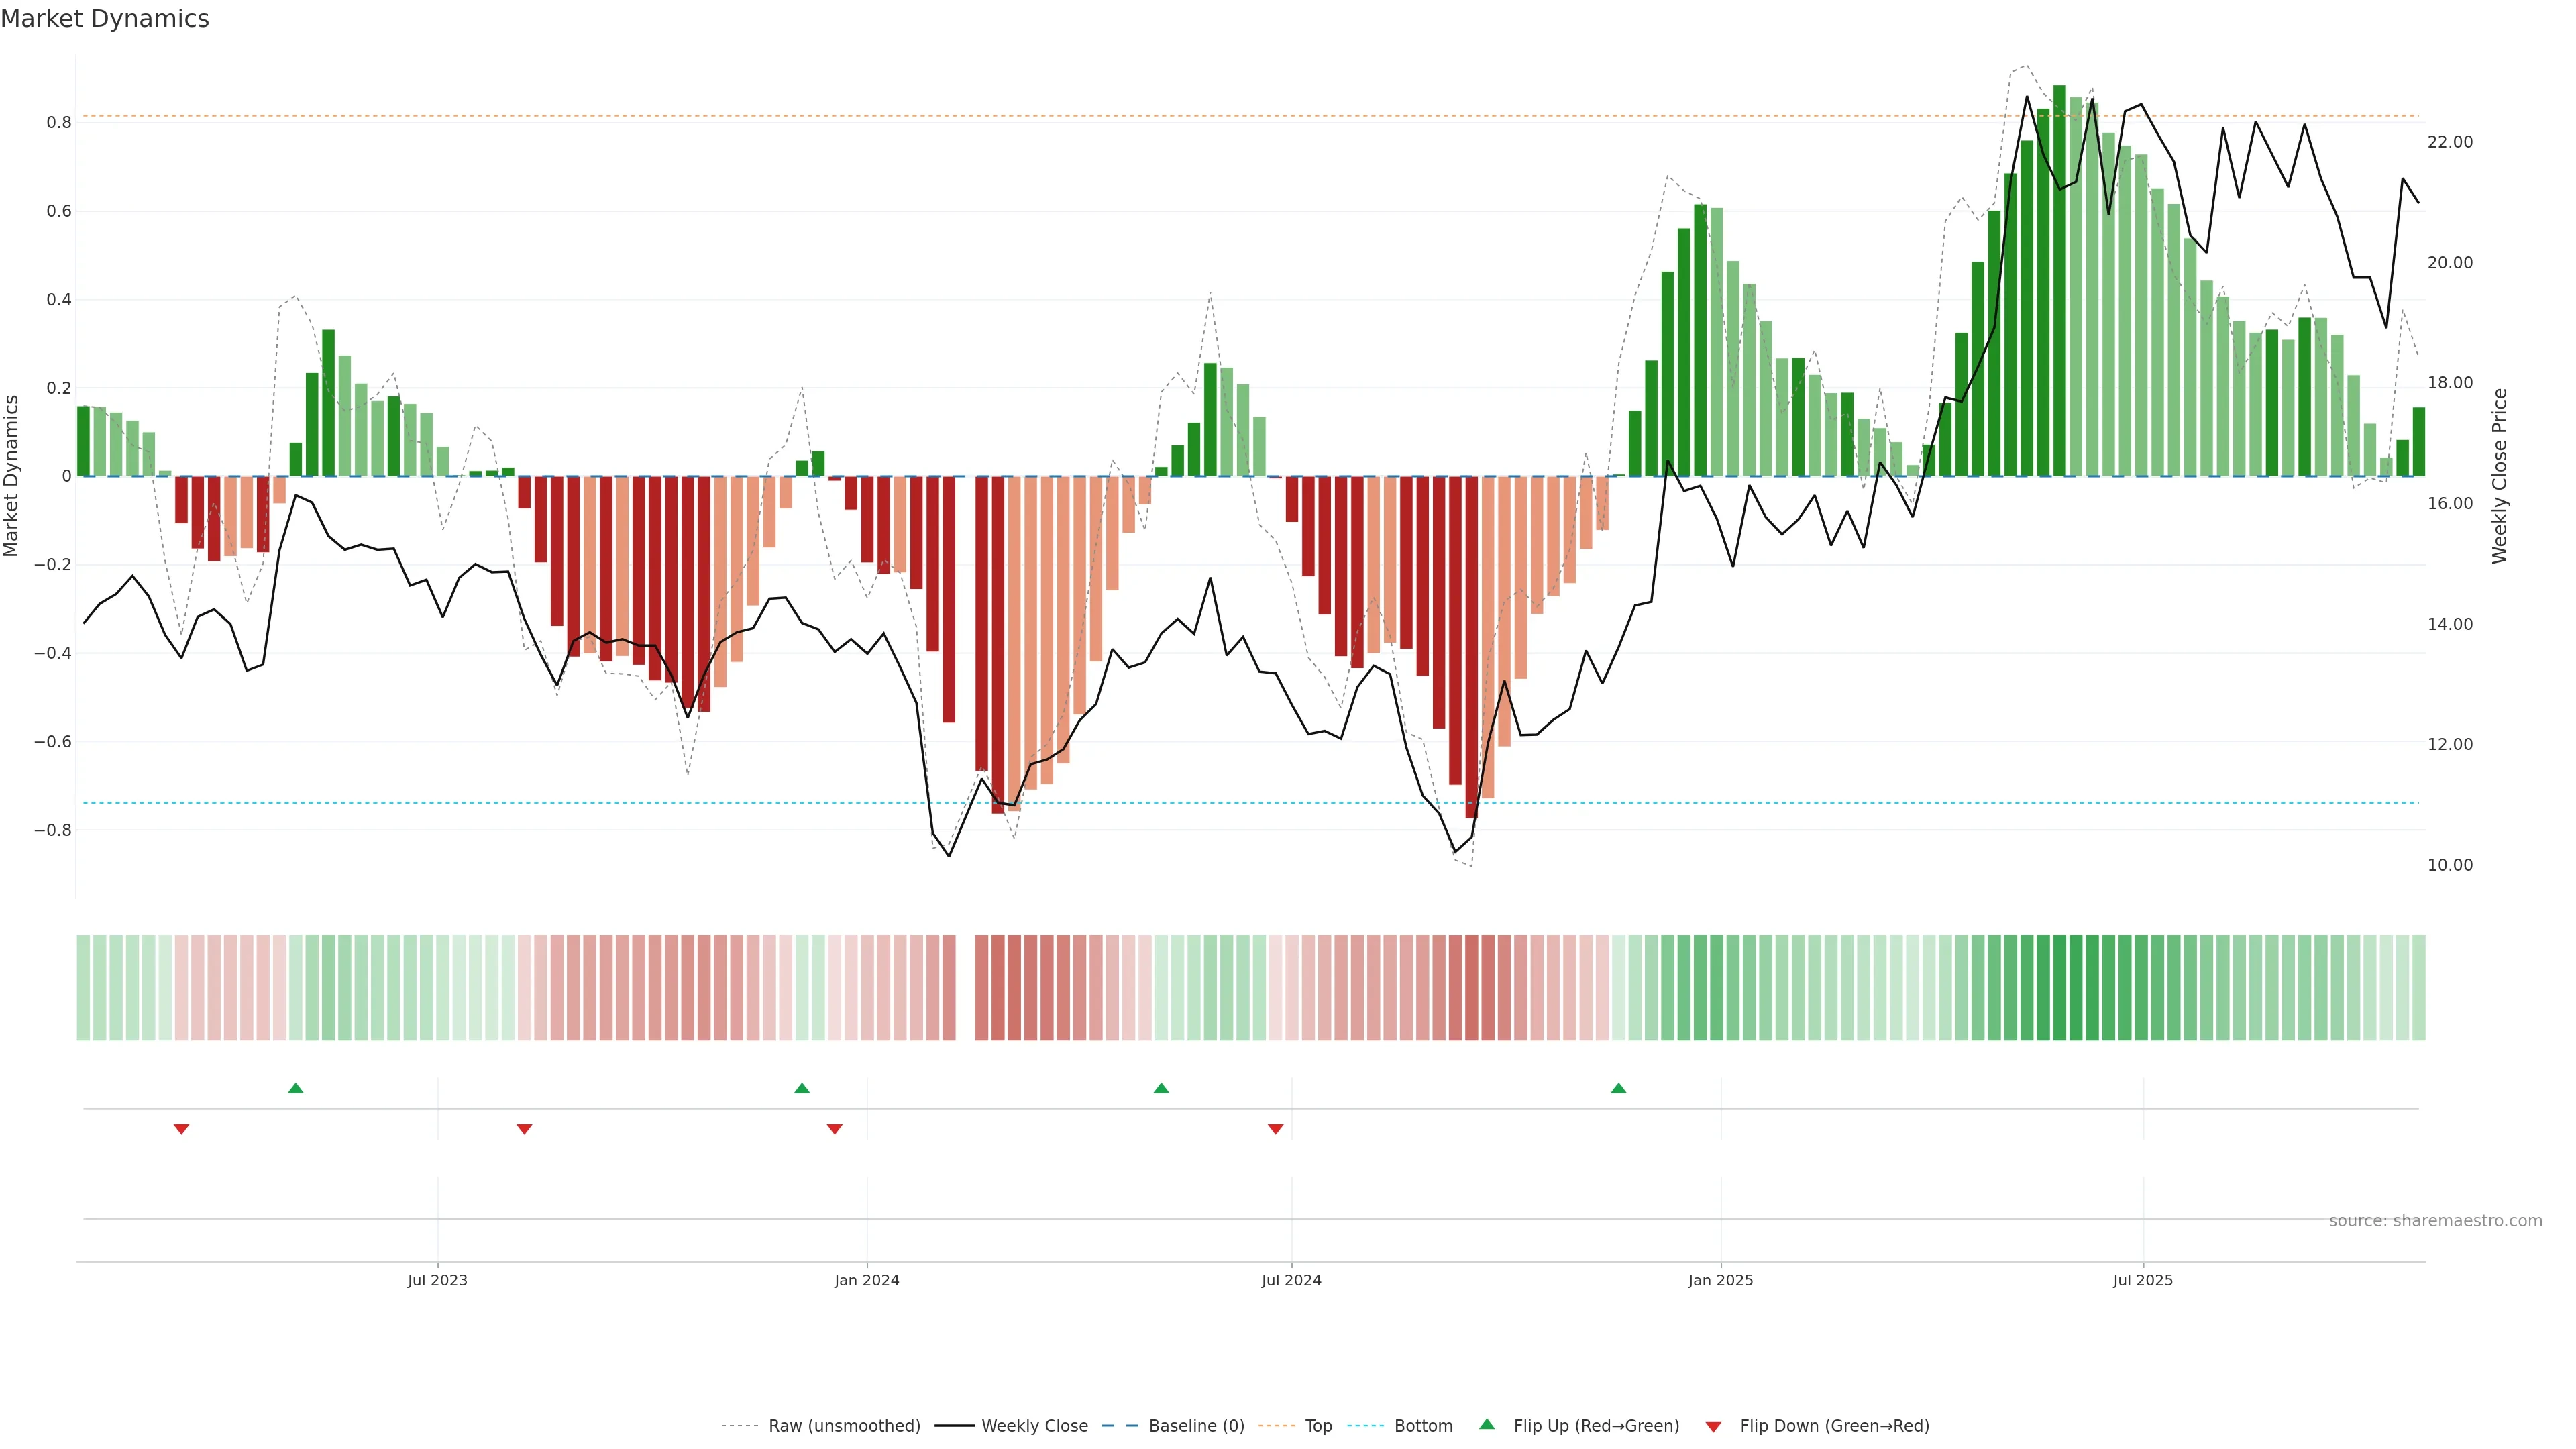This screenshot has width=2576, height=1449.
Task: Click the green Flip Up marker before Jul 2024
Action: [1161, 1088]
